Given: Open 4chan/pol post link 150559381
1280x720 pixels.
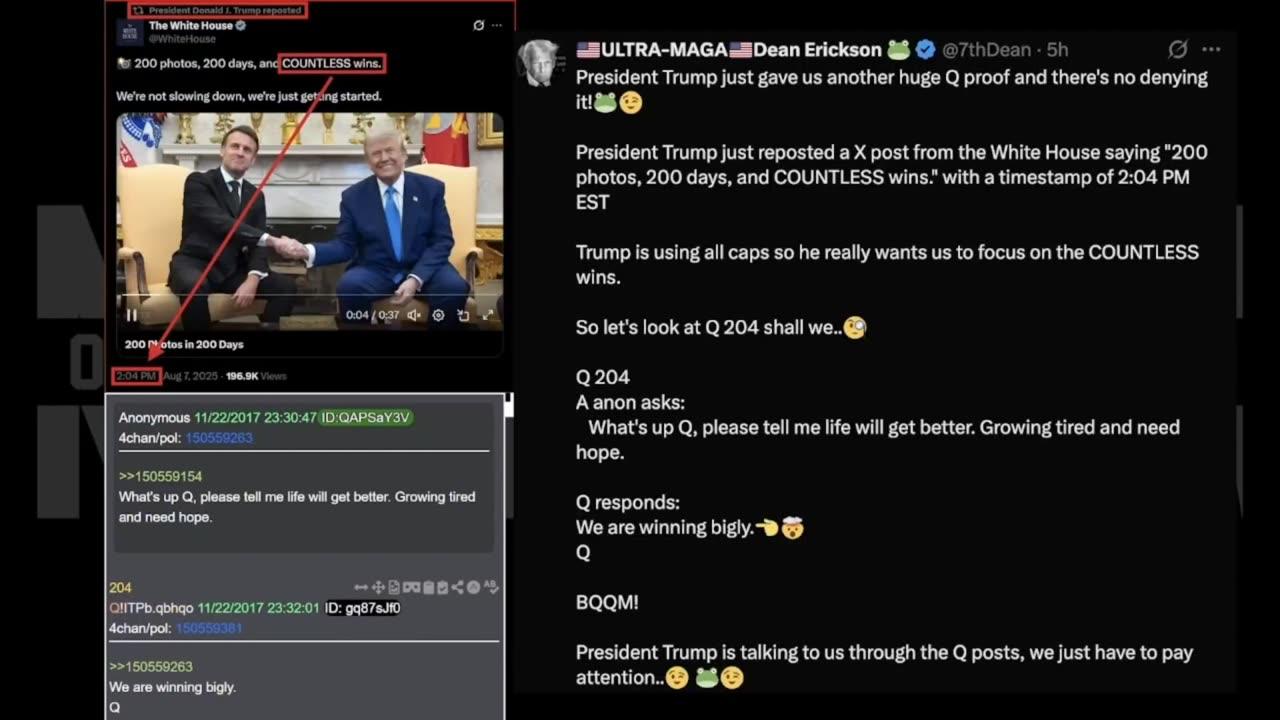Looking at the screenshot, I should (x=209, y=628).
